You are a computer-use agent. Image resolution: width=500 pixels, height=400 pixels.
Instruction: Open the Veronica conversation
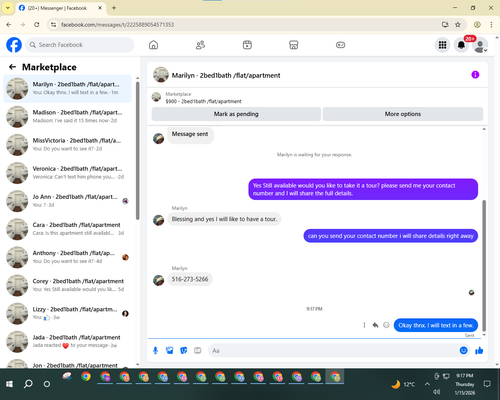pos(67,173)
